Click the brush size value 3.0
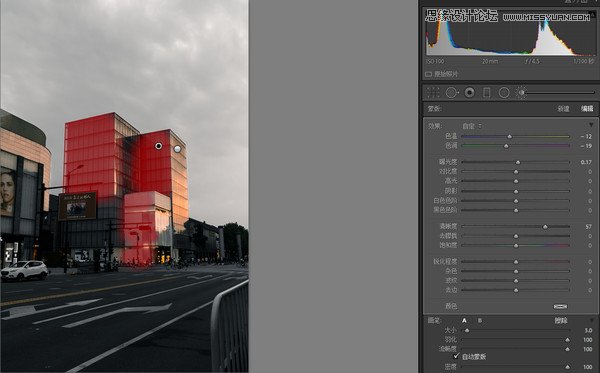This screenshot has width=600, height=373. click(x=588, y=330)
